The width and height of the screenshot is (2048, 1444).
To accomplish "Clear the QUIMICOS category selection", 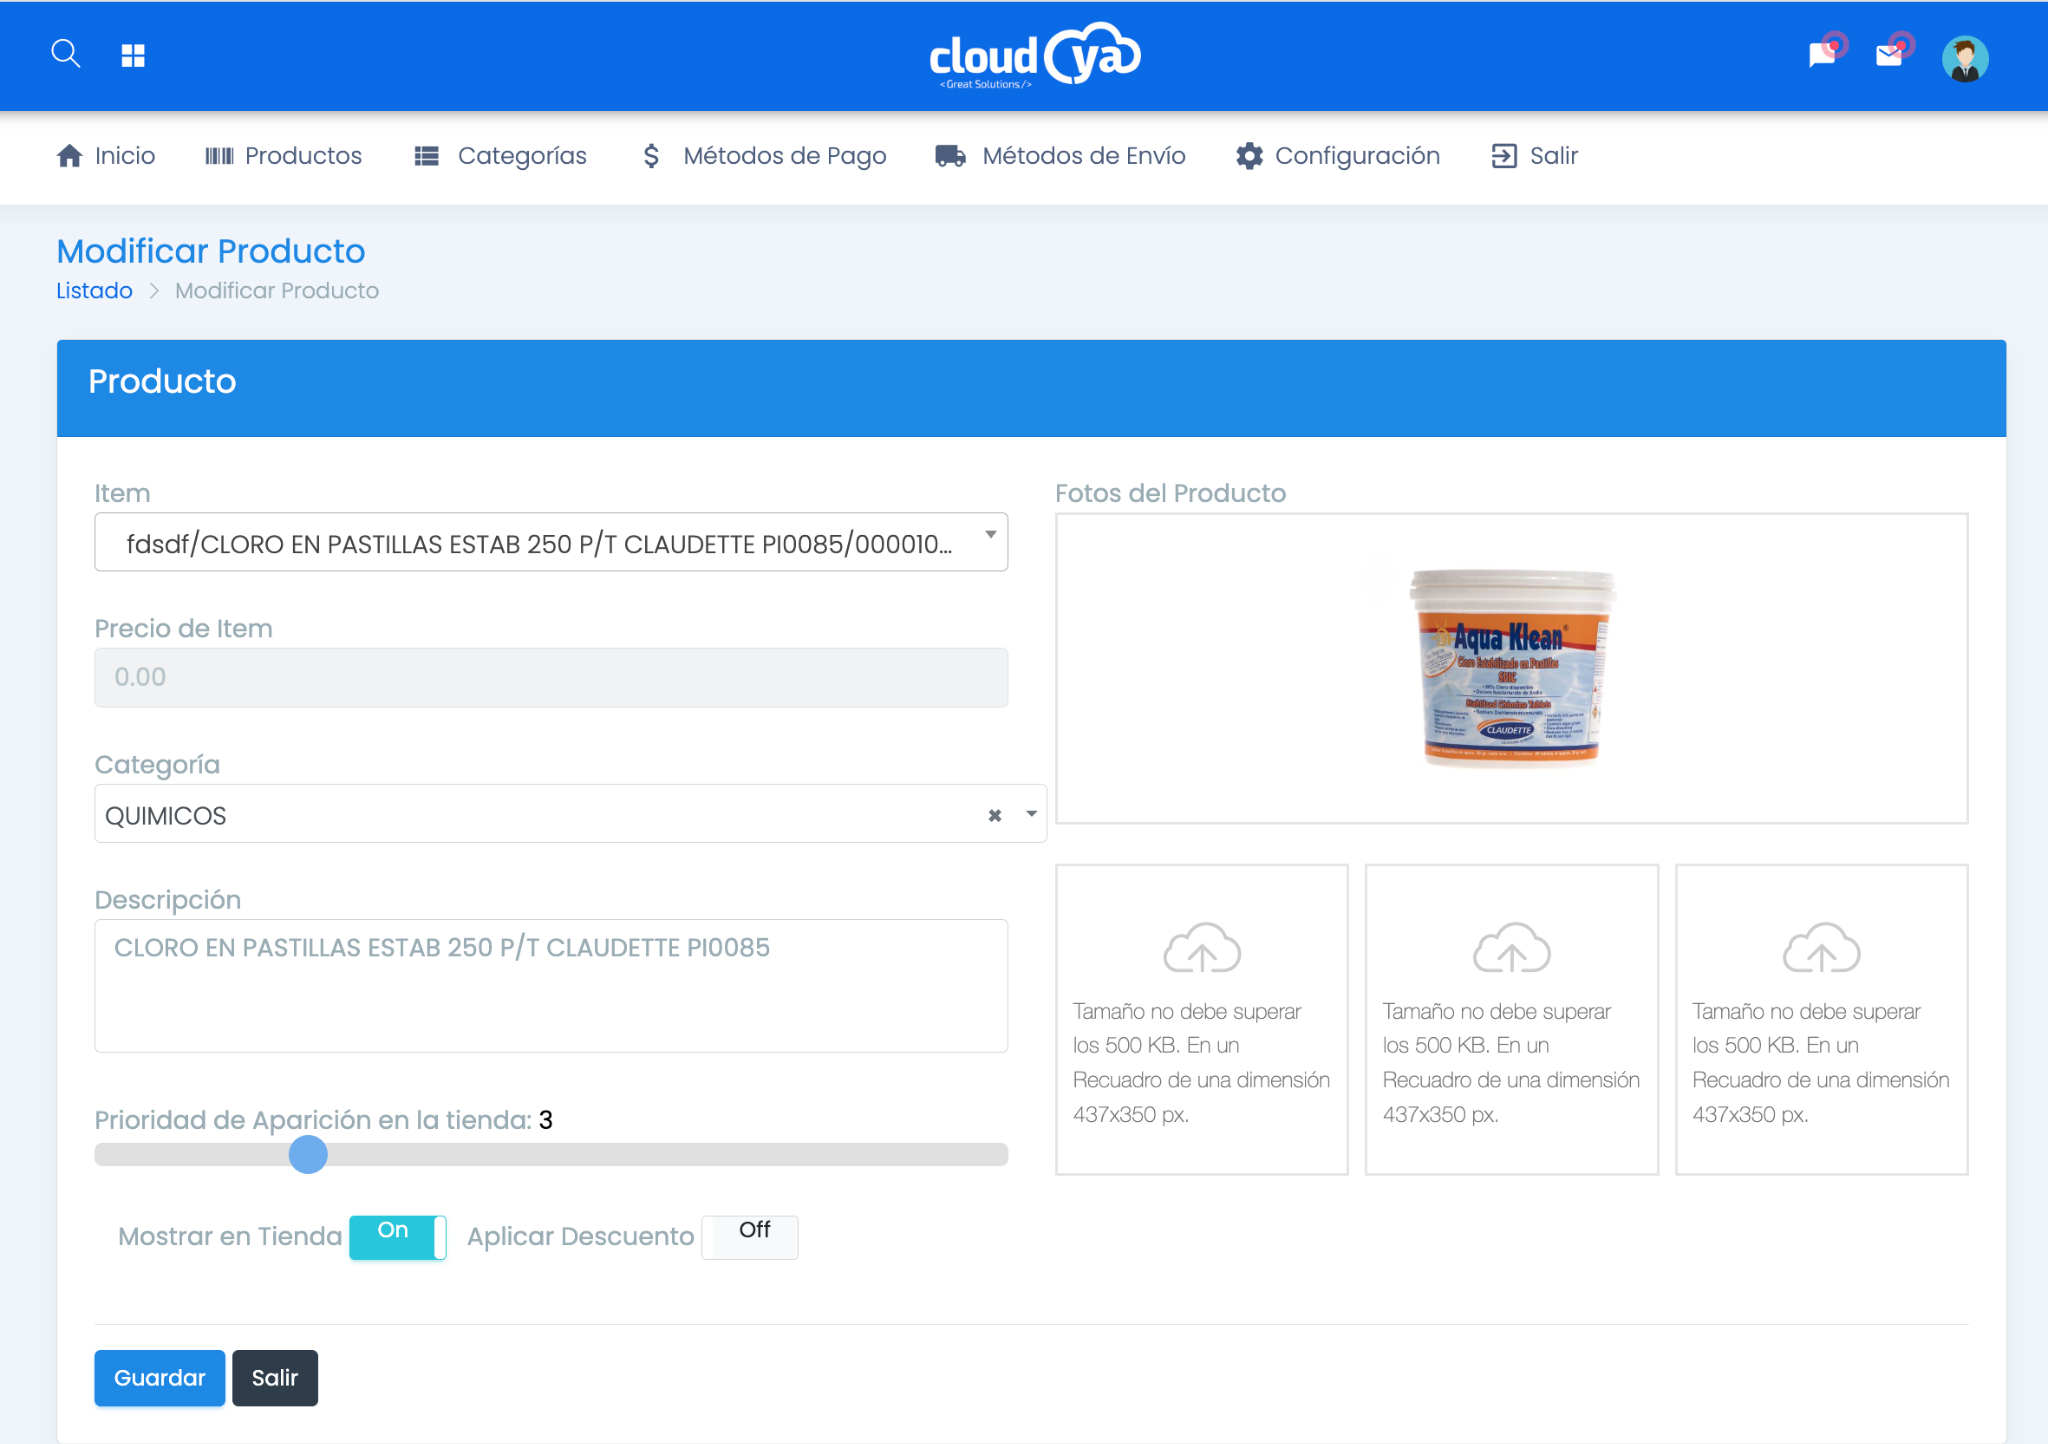I will (995, 815).
